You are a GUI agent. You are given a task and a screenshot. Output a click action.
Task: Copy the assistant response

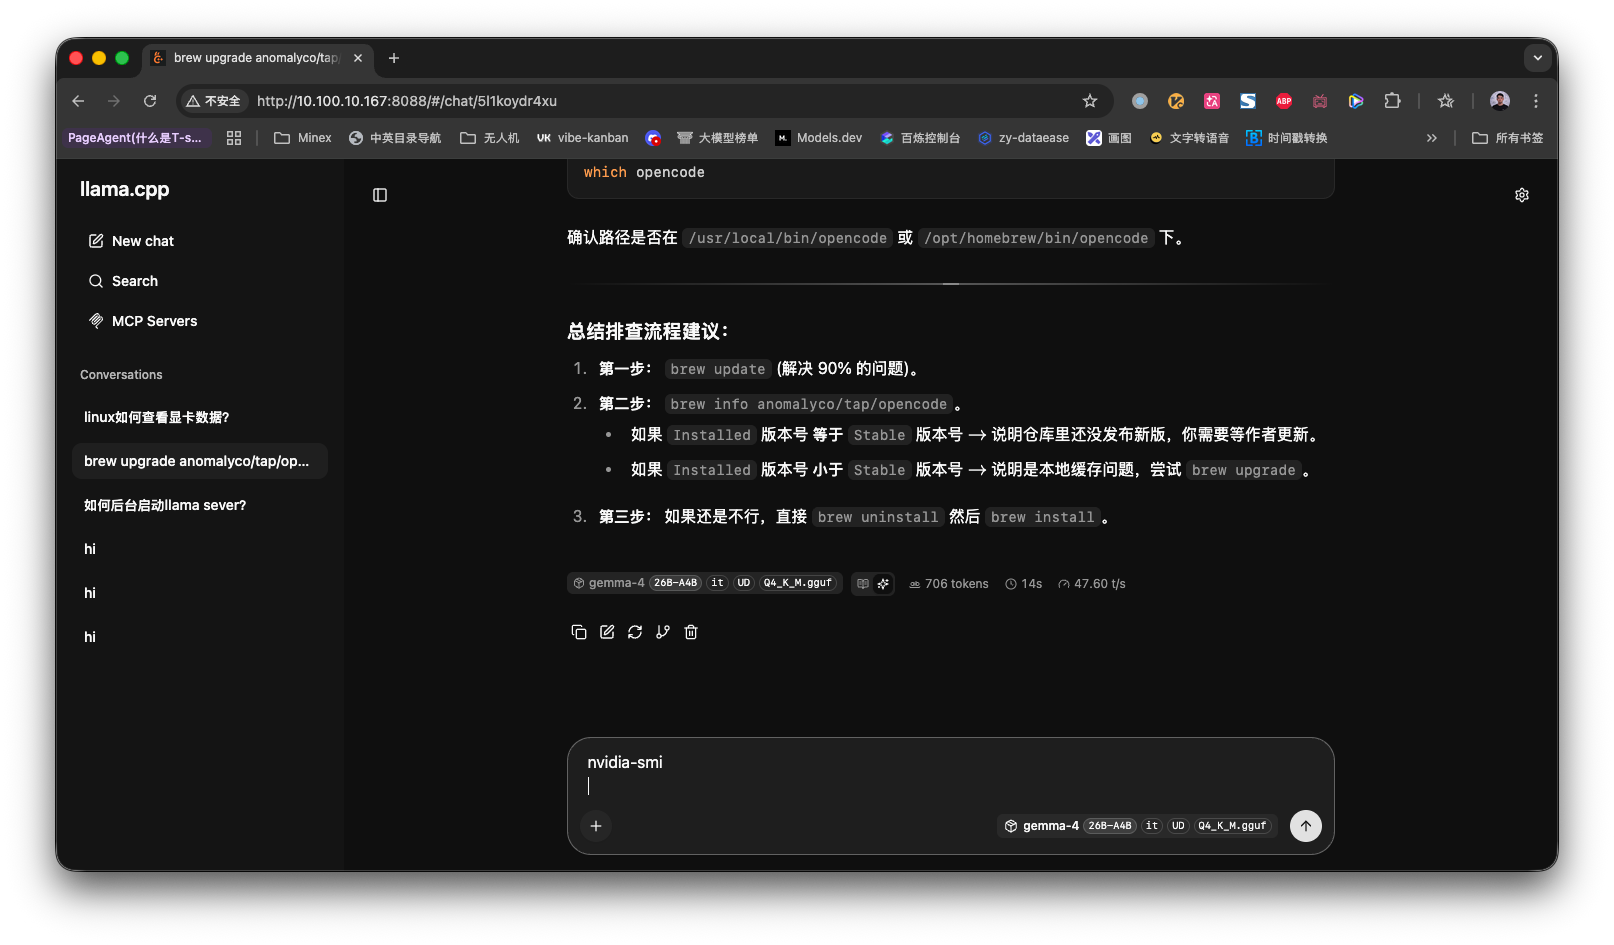click(578, 632)
